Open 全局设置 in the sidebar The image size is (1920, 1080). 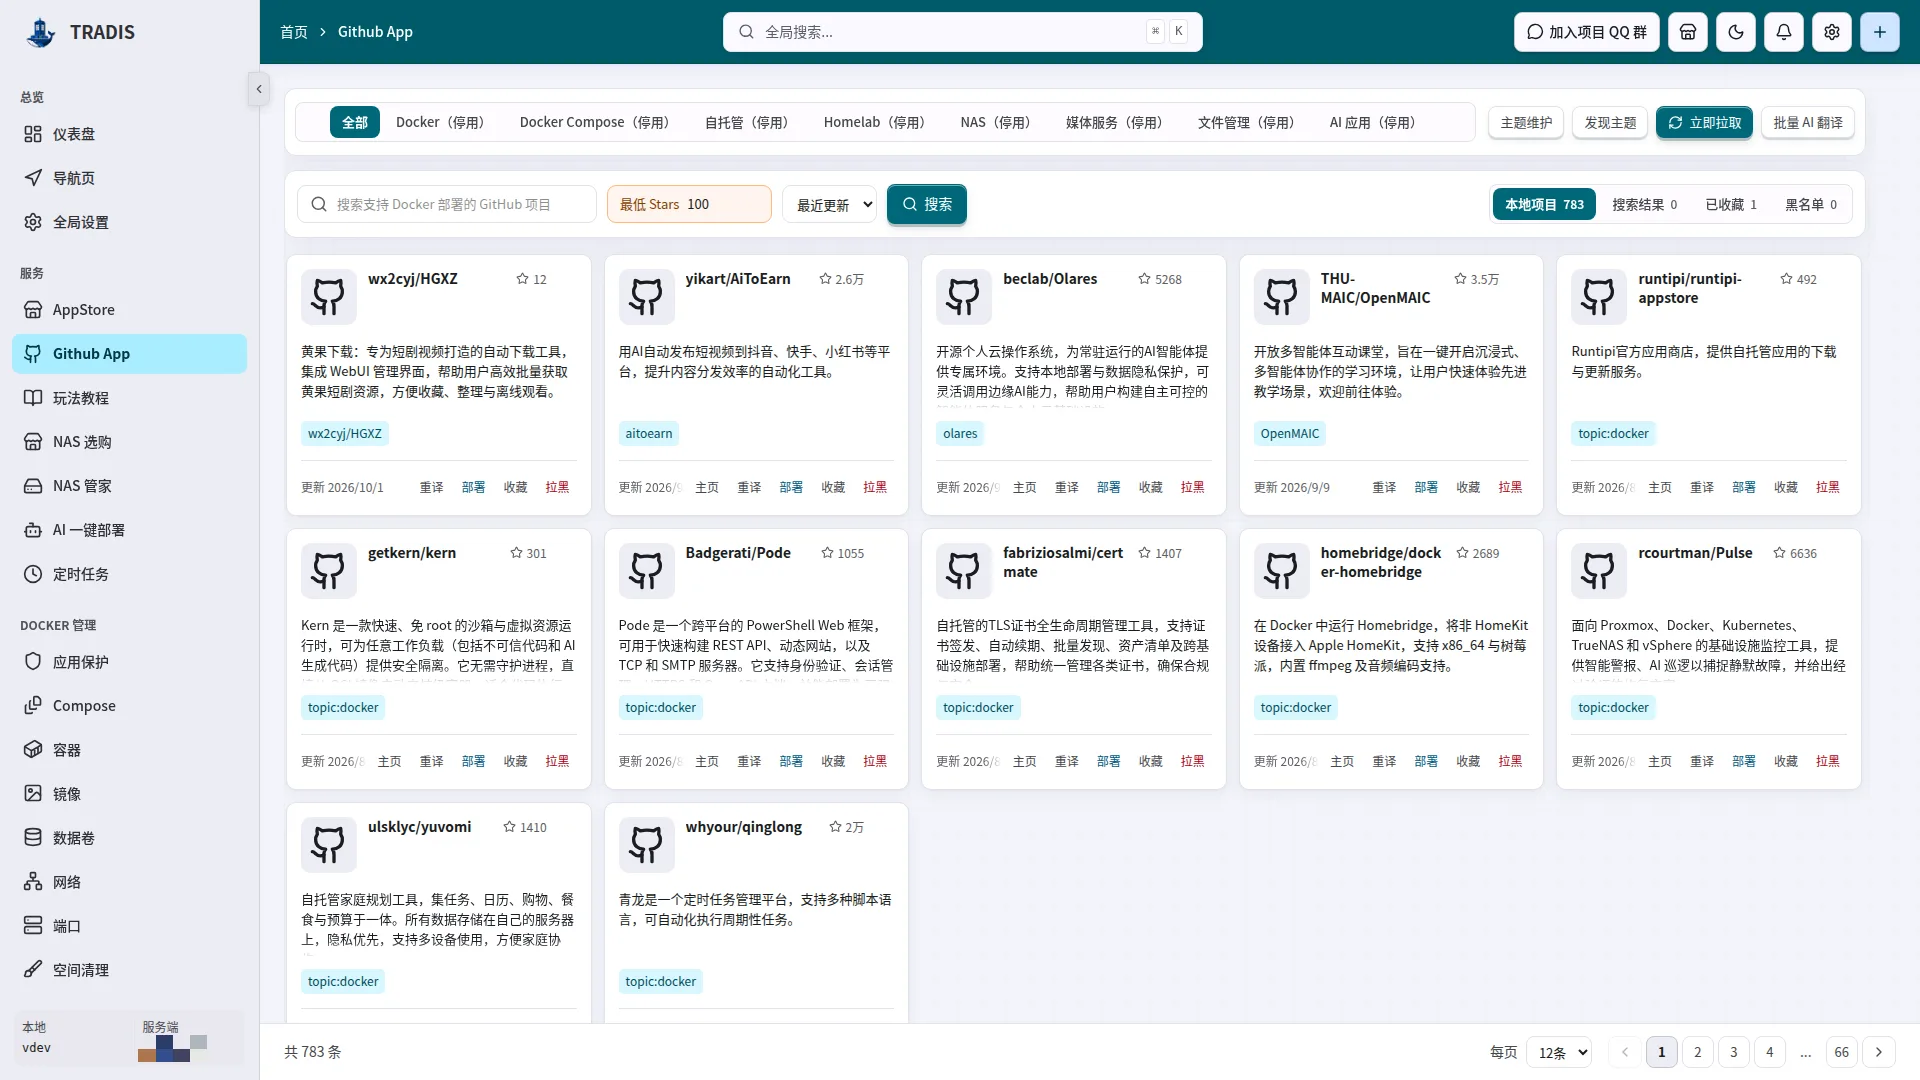(129, 222)
